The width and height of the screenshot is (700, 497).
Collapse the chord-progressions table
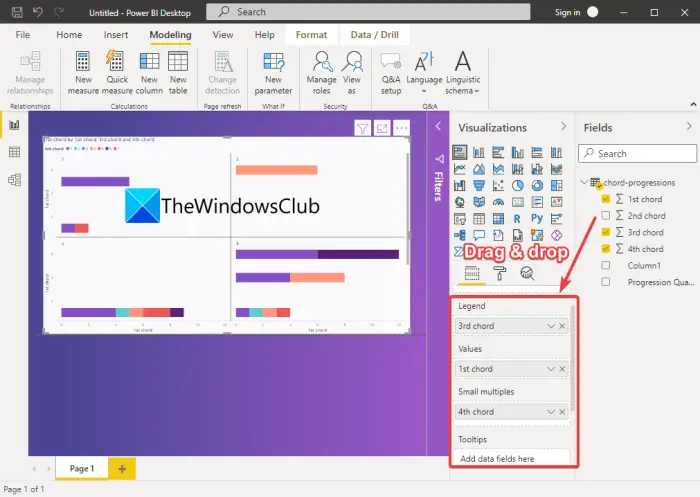[584, 182]
